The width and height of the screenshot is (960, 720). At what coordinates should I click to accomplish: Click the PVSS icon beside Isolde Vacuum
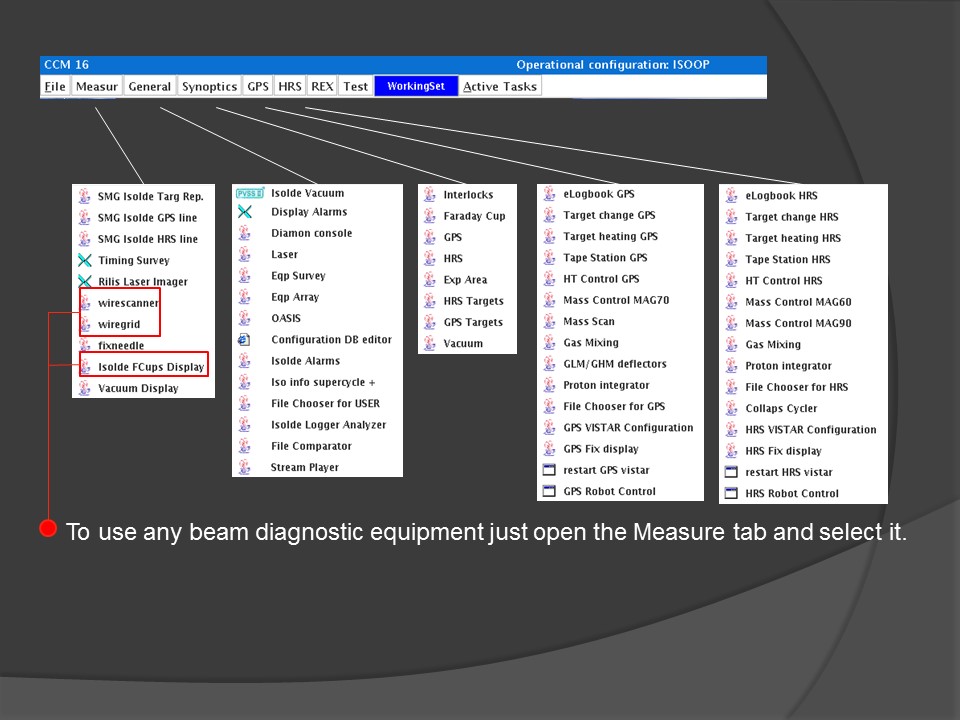250,193
